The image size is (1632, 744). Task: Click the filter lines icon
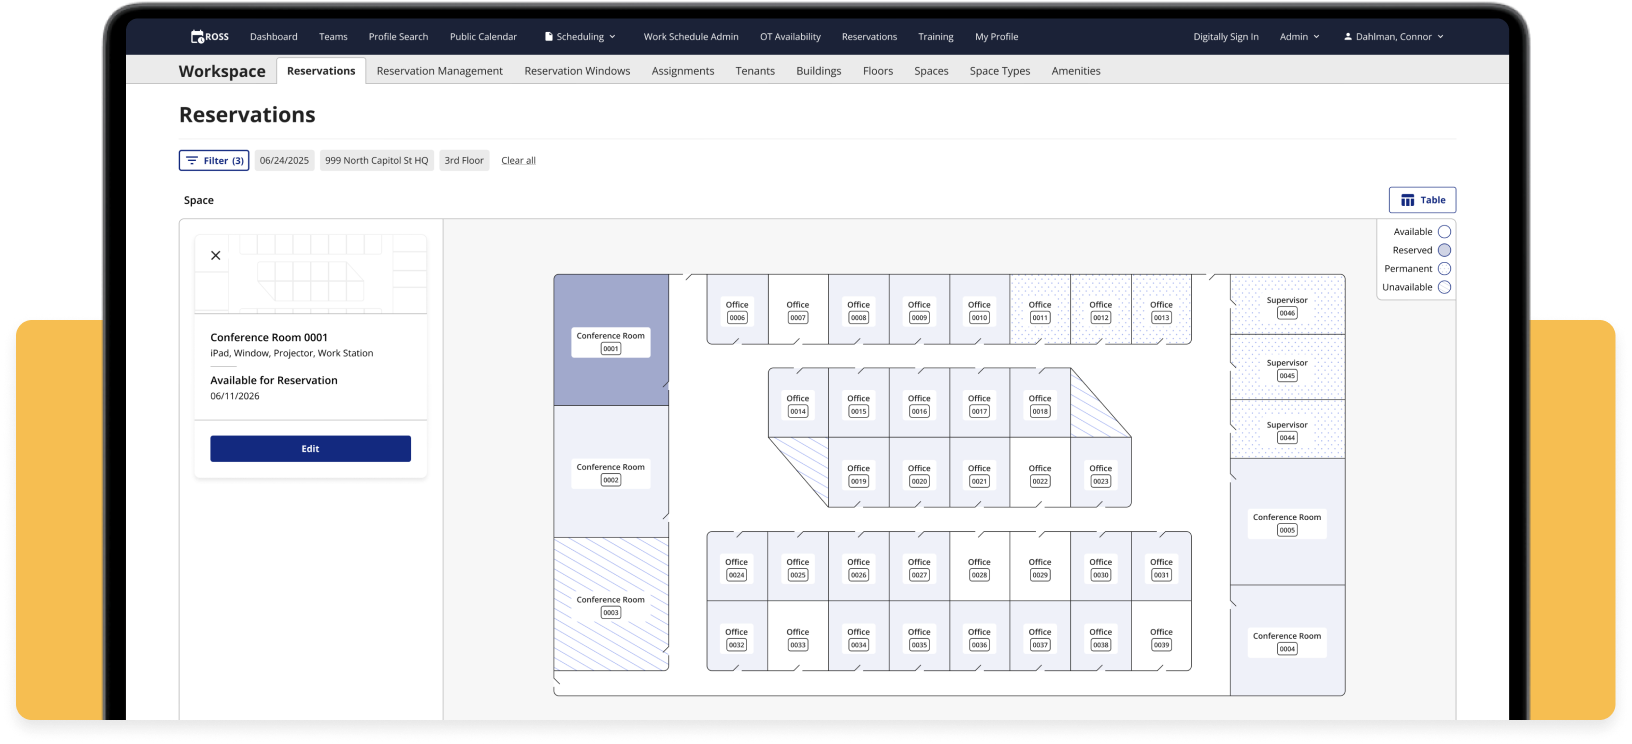[x=192, y=161]
